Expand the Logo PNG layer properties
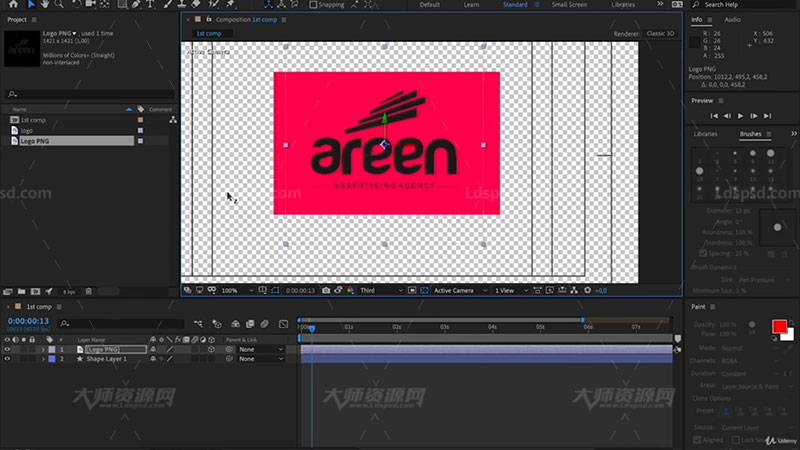800x450 pixels. pos(43,349)
